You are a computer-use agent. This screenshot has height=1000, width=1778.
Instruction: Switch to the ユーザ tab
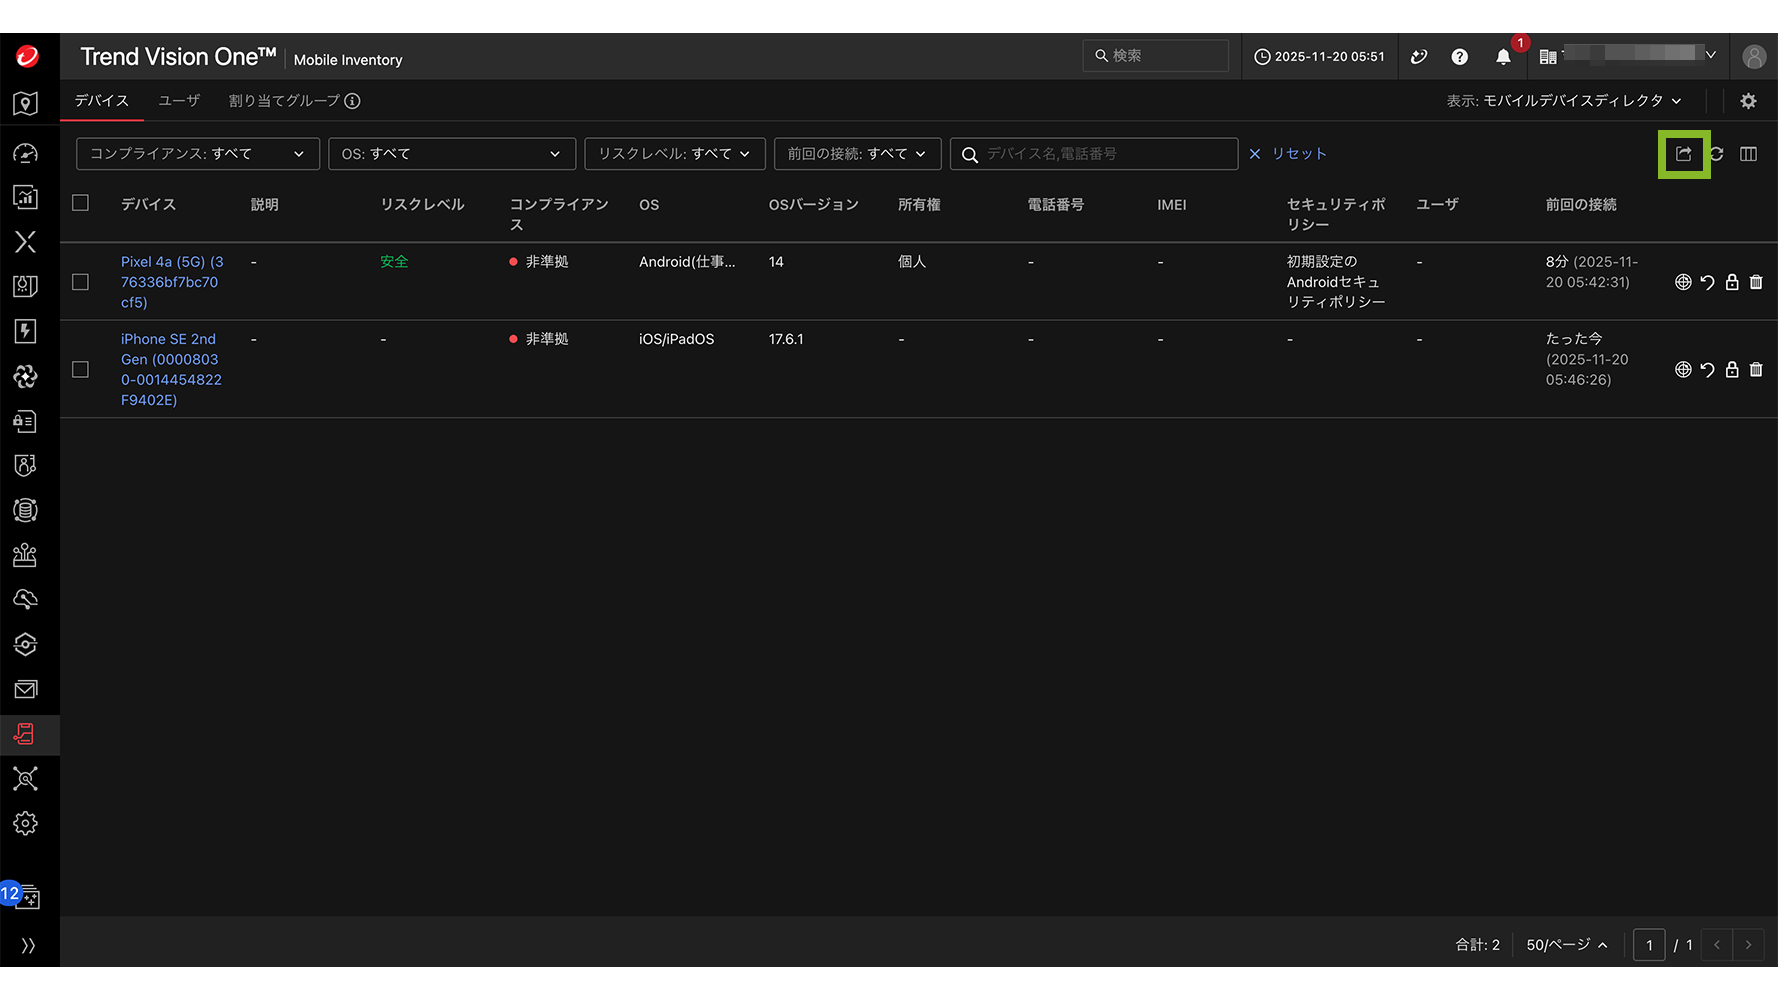point(179,101)
